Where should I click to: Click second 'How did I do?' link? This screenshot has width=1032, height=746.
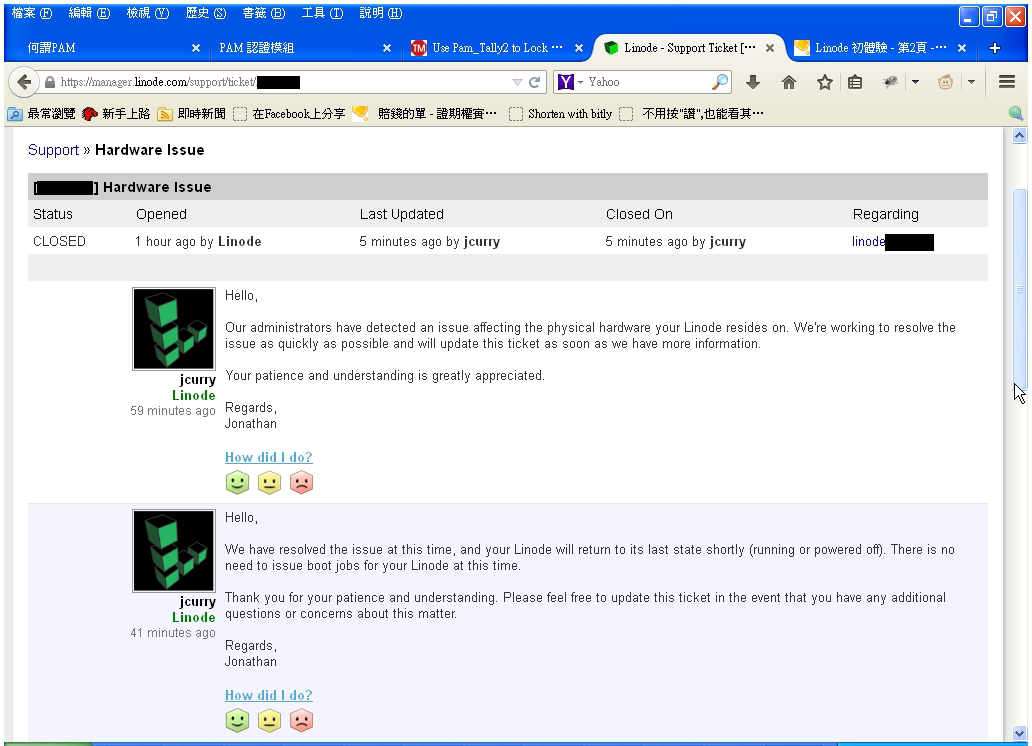click(269, 695)
